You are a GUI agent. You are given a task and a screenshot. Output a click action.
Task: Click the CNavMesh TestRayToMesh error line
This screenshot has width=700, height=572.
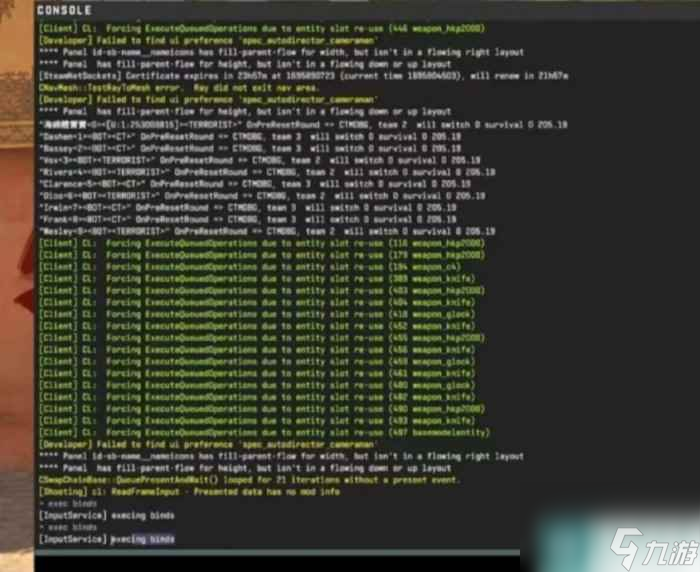pyautogui.click(x=179, y=88)
